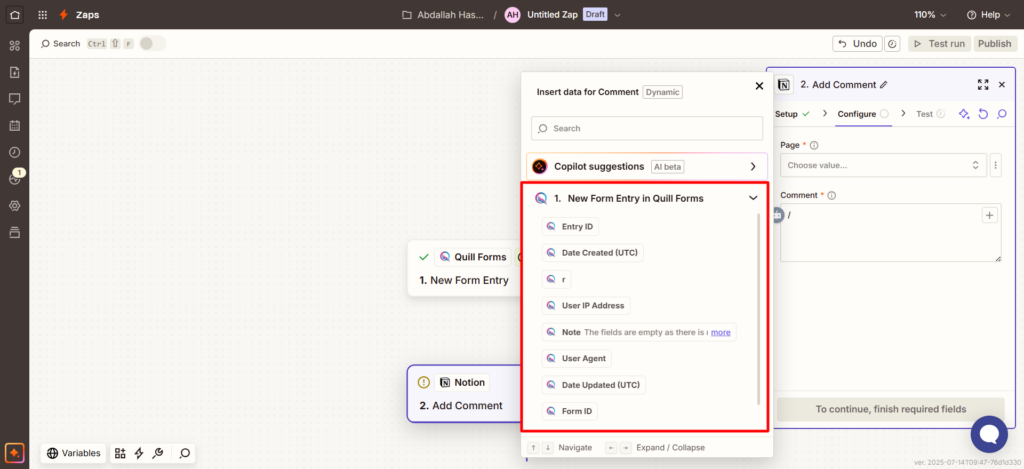Open the Zapier home icon
The image size is (1024, 469).
tap(14, 14)
